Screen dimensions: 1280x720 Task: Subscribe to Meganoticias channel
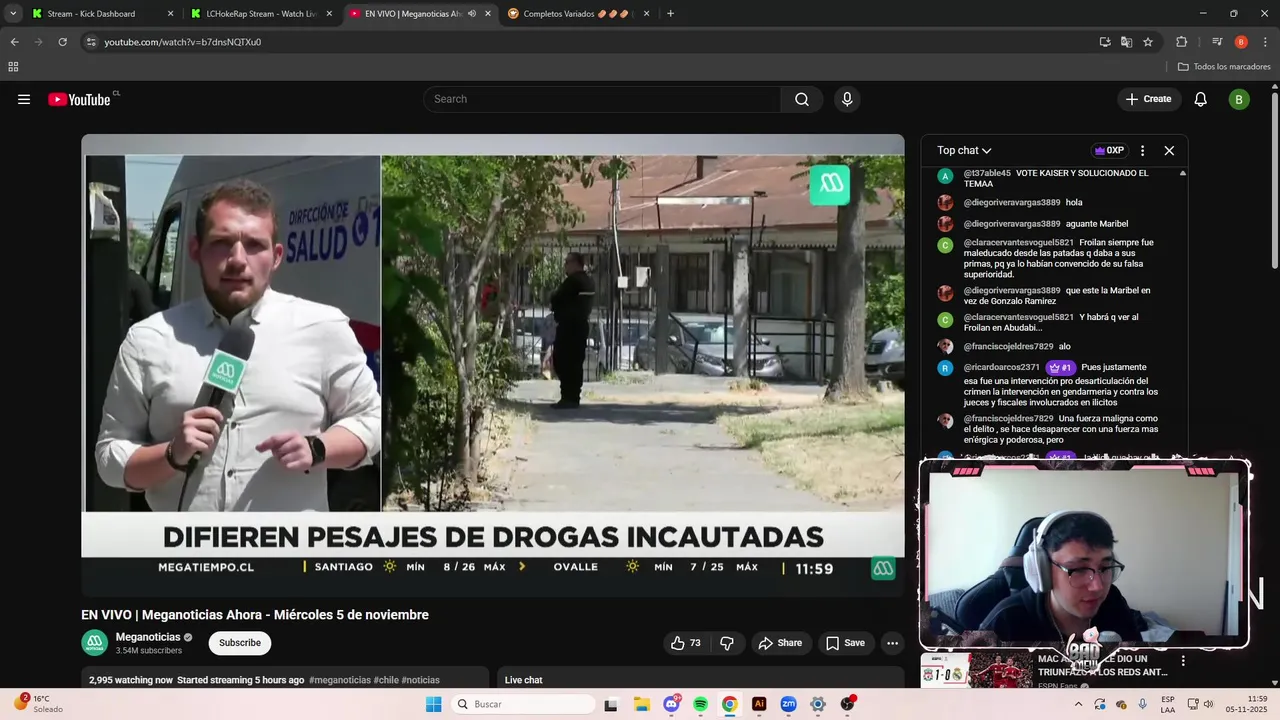coord(240,643)
